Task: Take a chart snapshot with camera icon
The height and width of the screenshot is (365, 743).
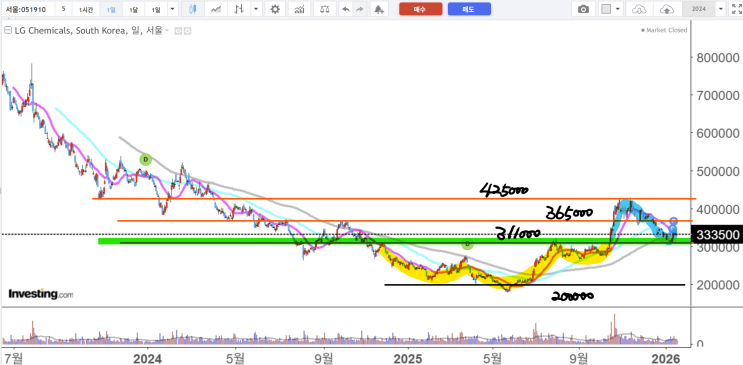Action: (x=584, y=9)
